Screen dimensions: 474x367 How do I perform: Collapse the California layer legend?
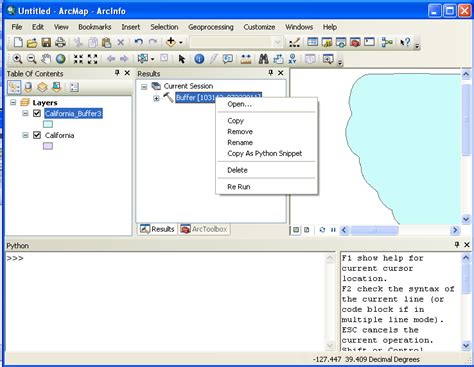25,135
